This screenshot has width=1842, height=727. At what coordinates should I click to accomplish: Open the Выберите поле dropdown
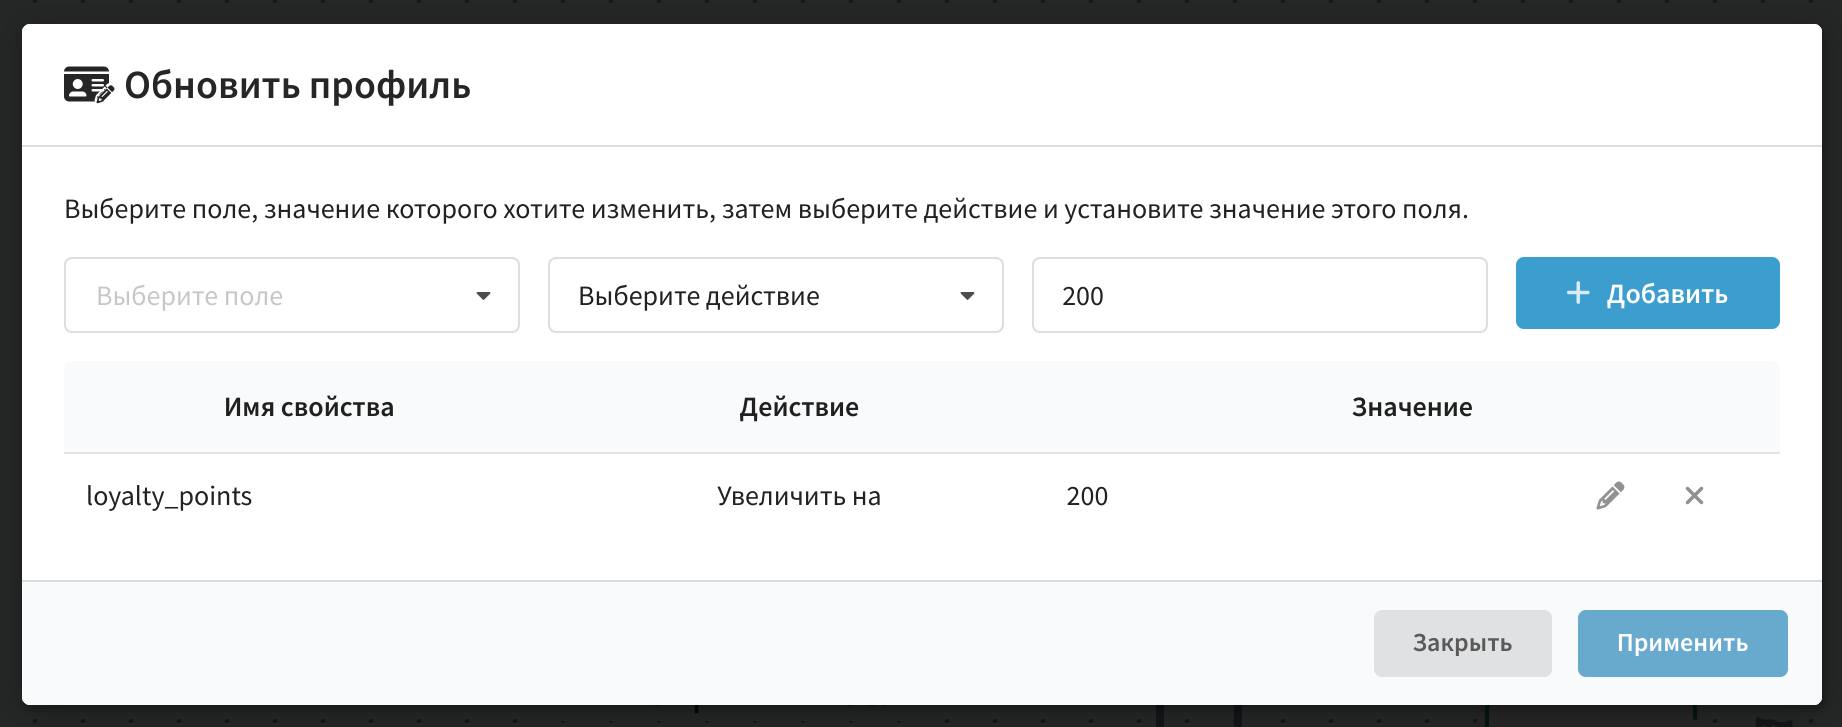click(292, 295)
